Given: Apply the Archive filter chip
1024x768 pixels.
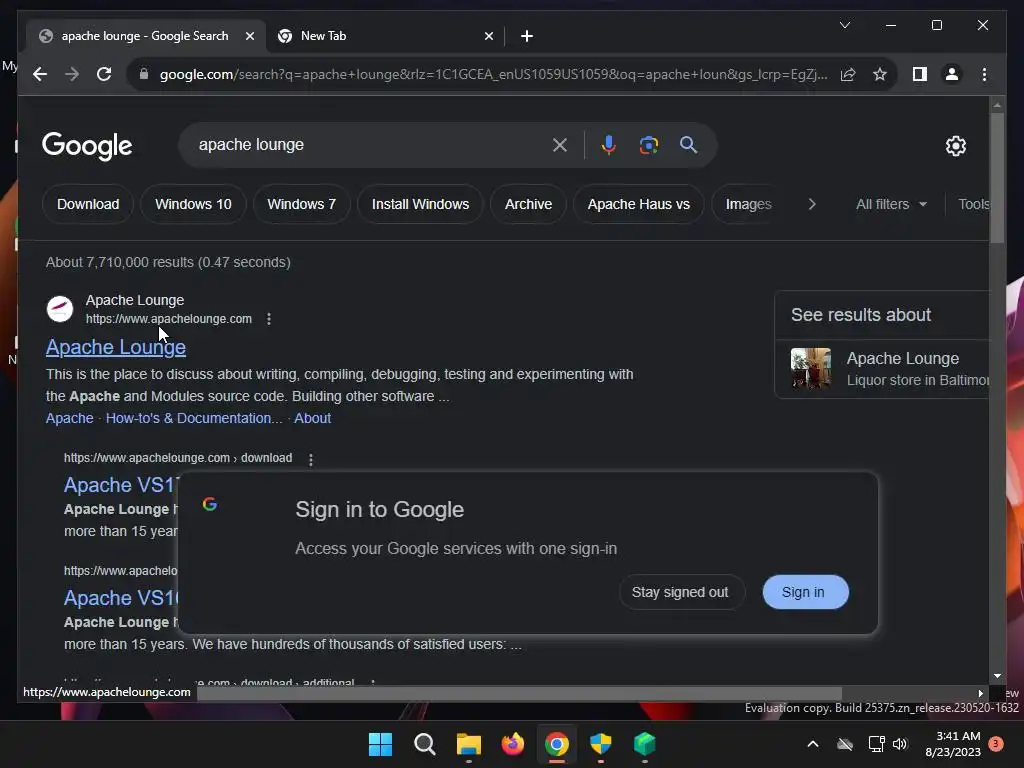Looking at the screenshot, I should coord(528,204).
